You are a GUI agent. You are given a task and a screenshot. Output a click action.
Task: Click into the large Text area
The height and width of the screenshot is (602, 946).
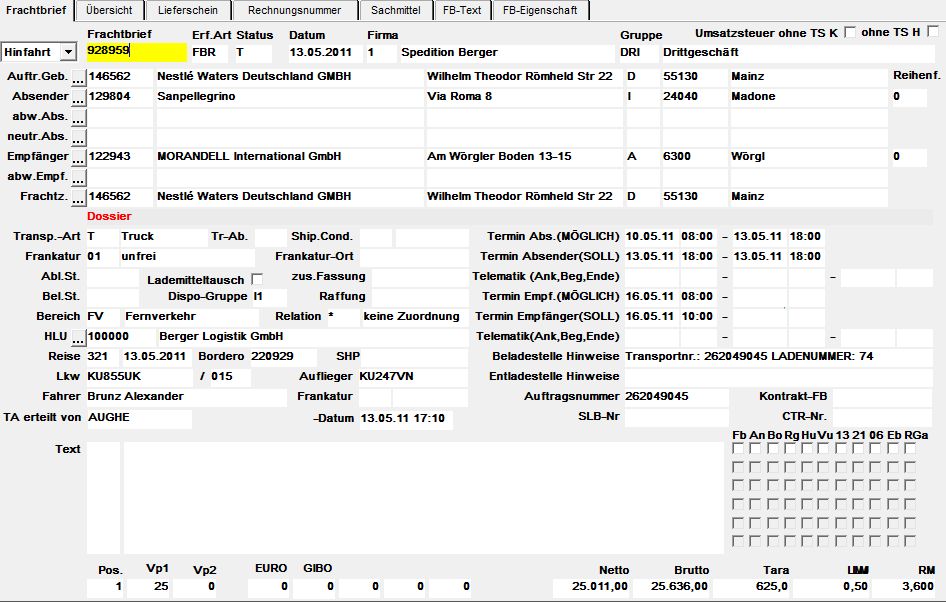click(423, 498)
